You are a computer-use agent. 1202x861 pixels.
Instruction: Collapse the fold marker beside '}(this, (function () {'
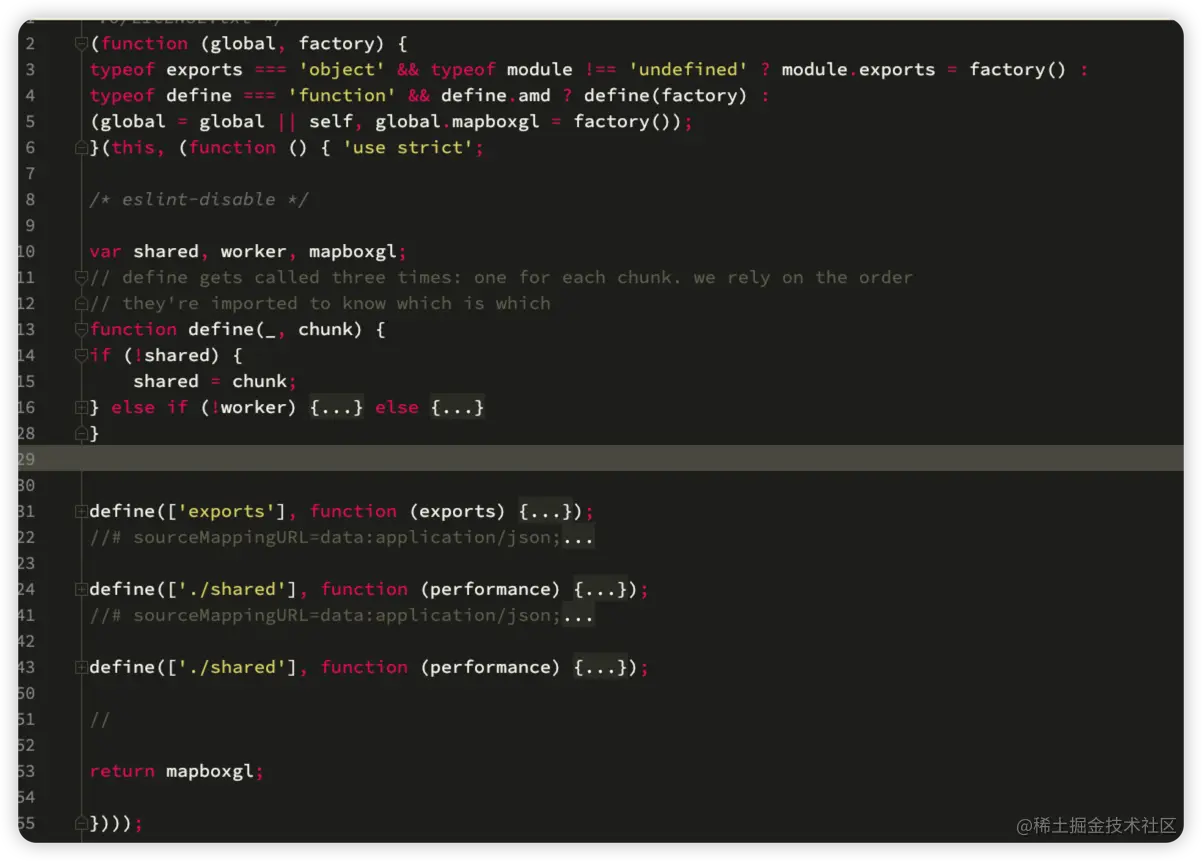pos(80,147)
